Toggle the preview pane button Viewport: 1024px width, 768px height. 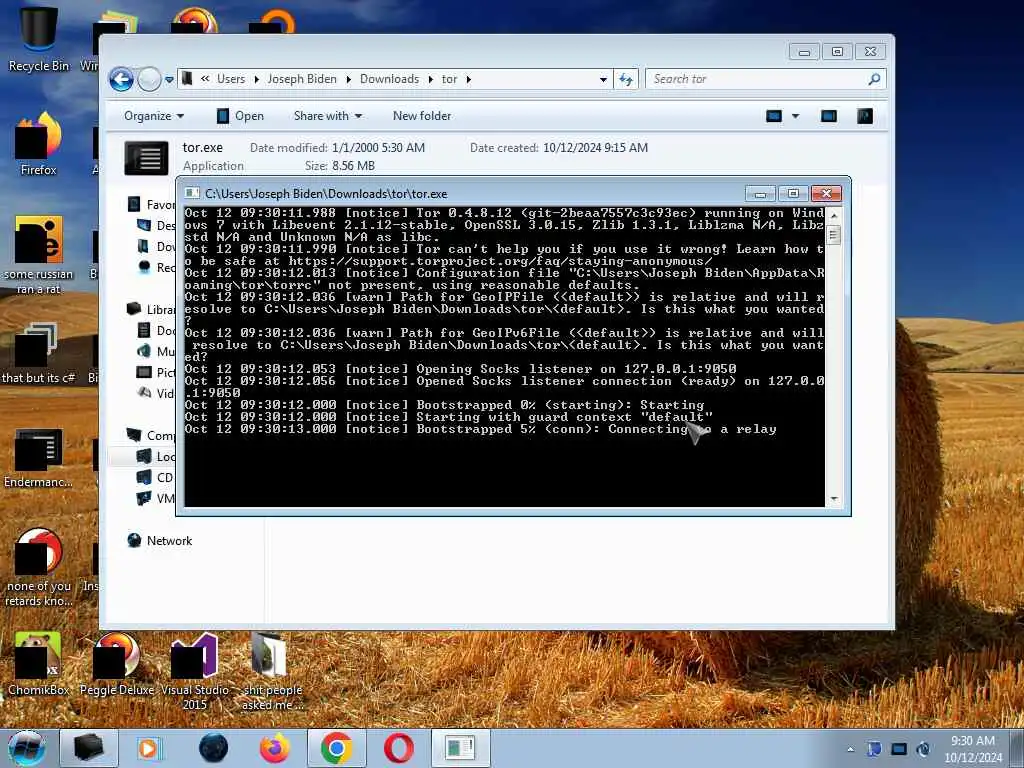coord(829,116)
